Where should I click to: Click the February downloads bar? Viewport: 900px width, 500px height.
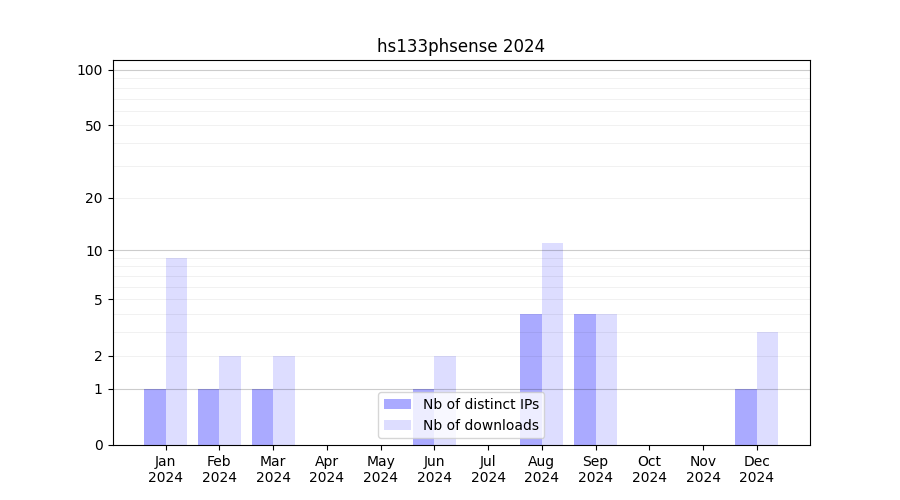pyautogui.click(x=230, y=400)
